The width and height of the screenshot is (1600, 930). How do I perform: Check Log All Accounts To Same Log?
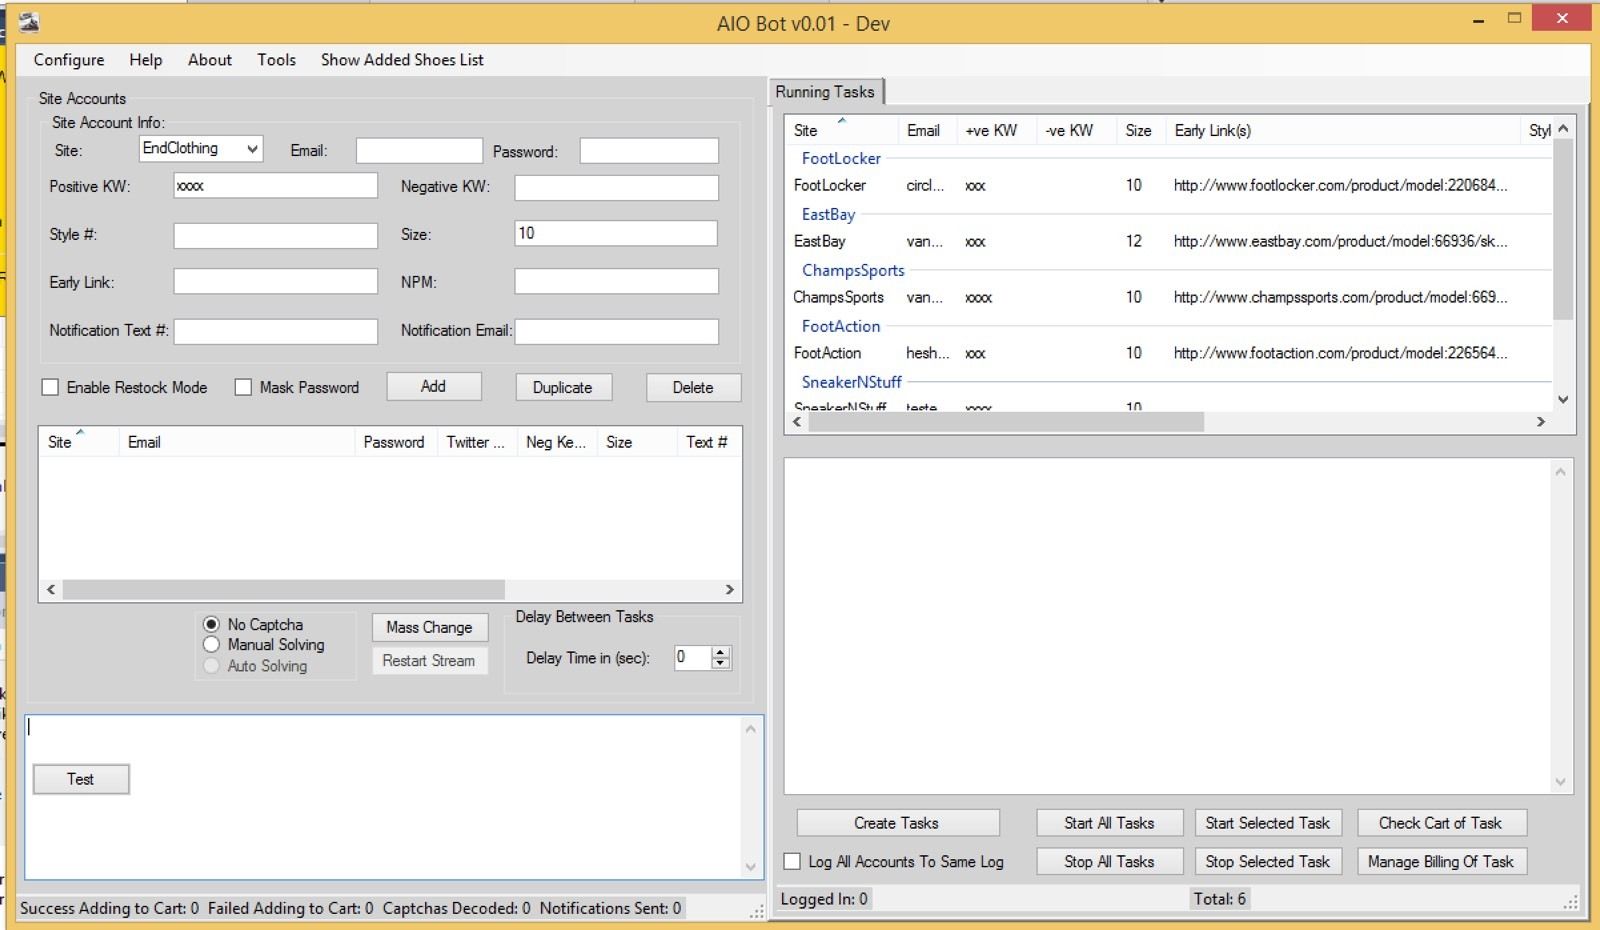point(793,861)
